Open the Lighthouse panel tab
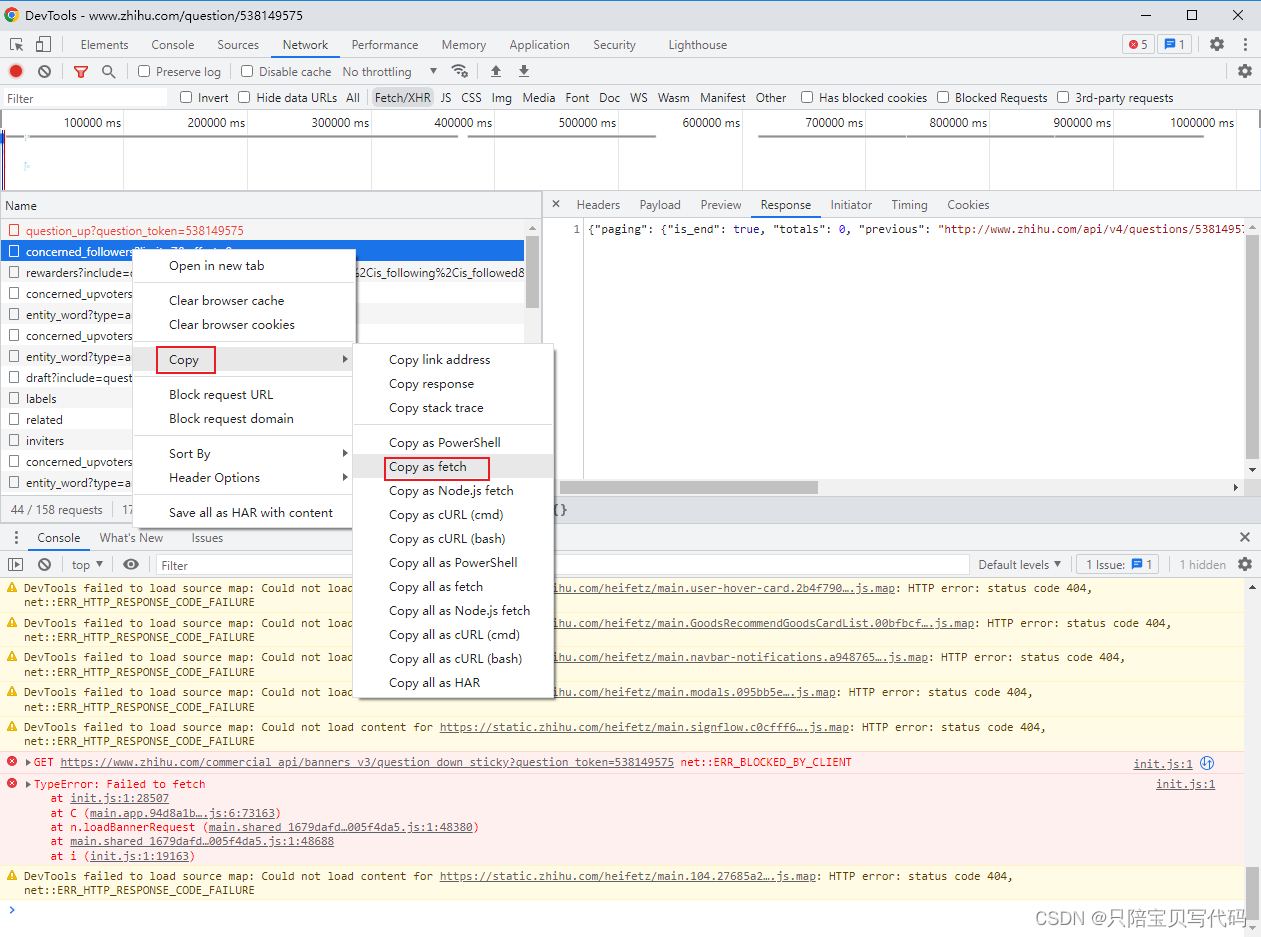 coord(698,44)
